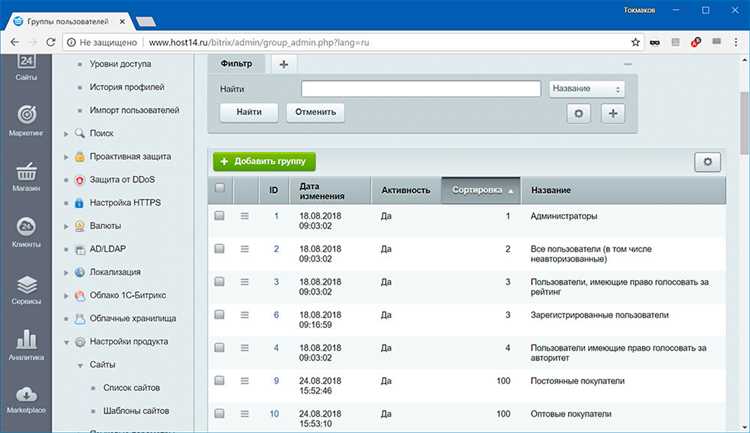Open the Marketing section in sidebar

(x=26, y=120)
